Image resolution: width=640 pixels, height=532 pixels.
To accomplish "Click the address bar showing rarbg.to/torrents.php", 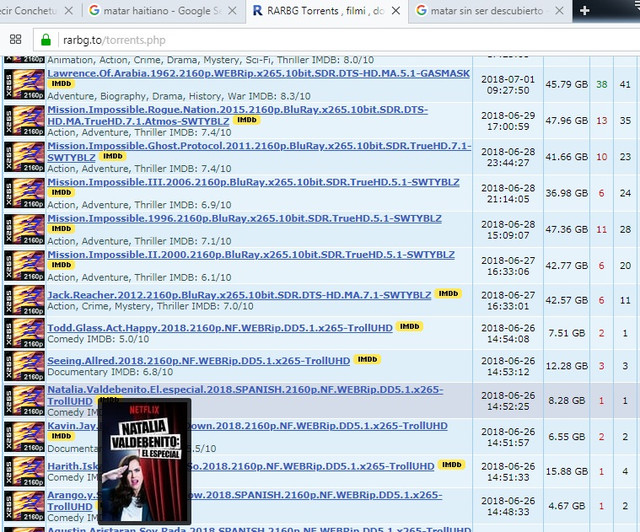I will (337, 40).
